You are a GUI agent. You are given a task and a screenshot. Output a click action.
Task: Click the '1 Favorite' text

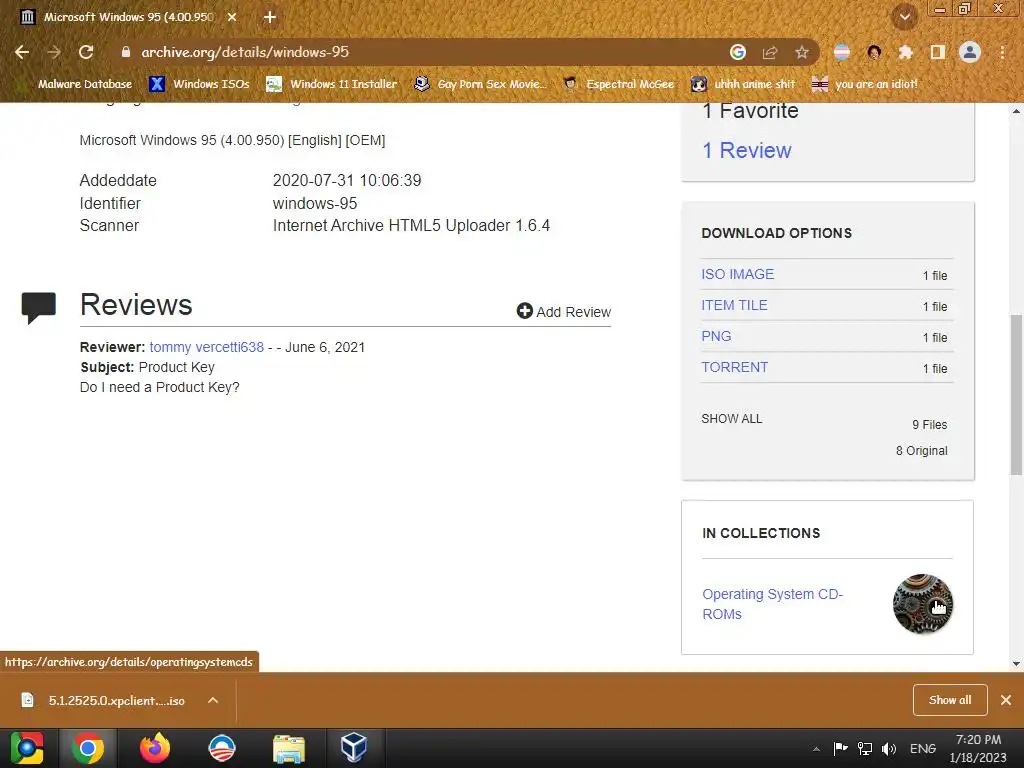pos(750,111)
